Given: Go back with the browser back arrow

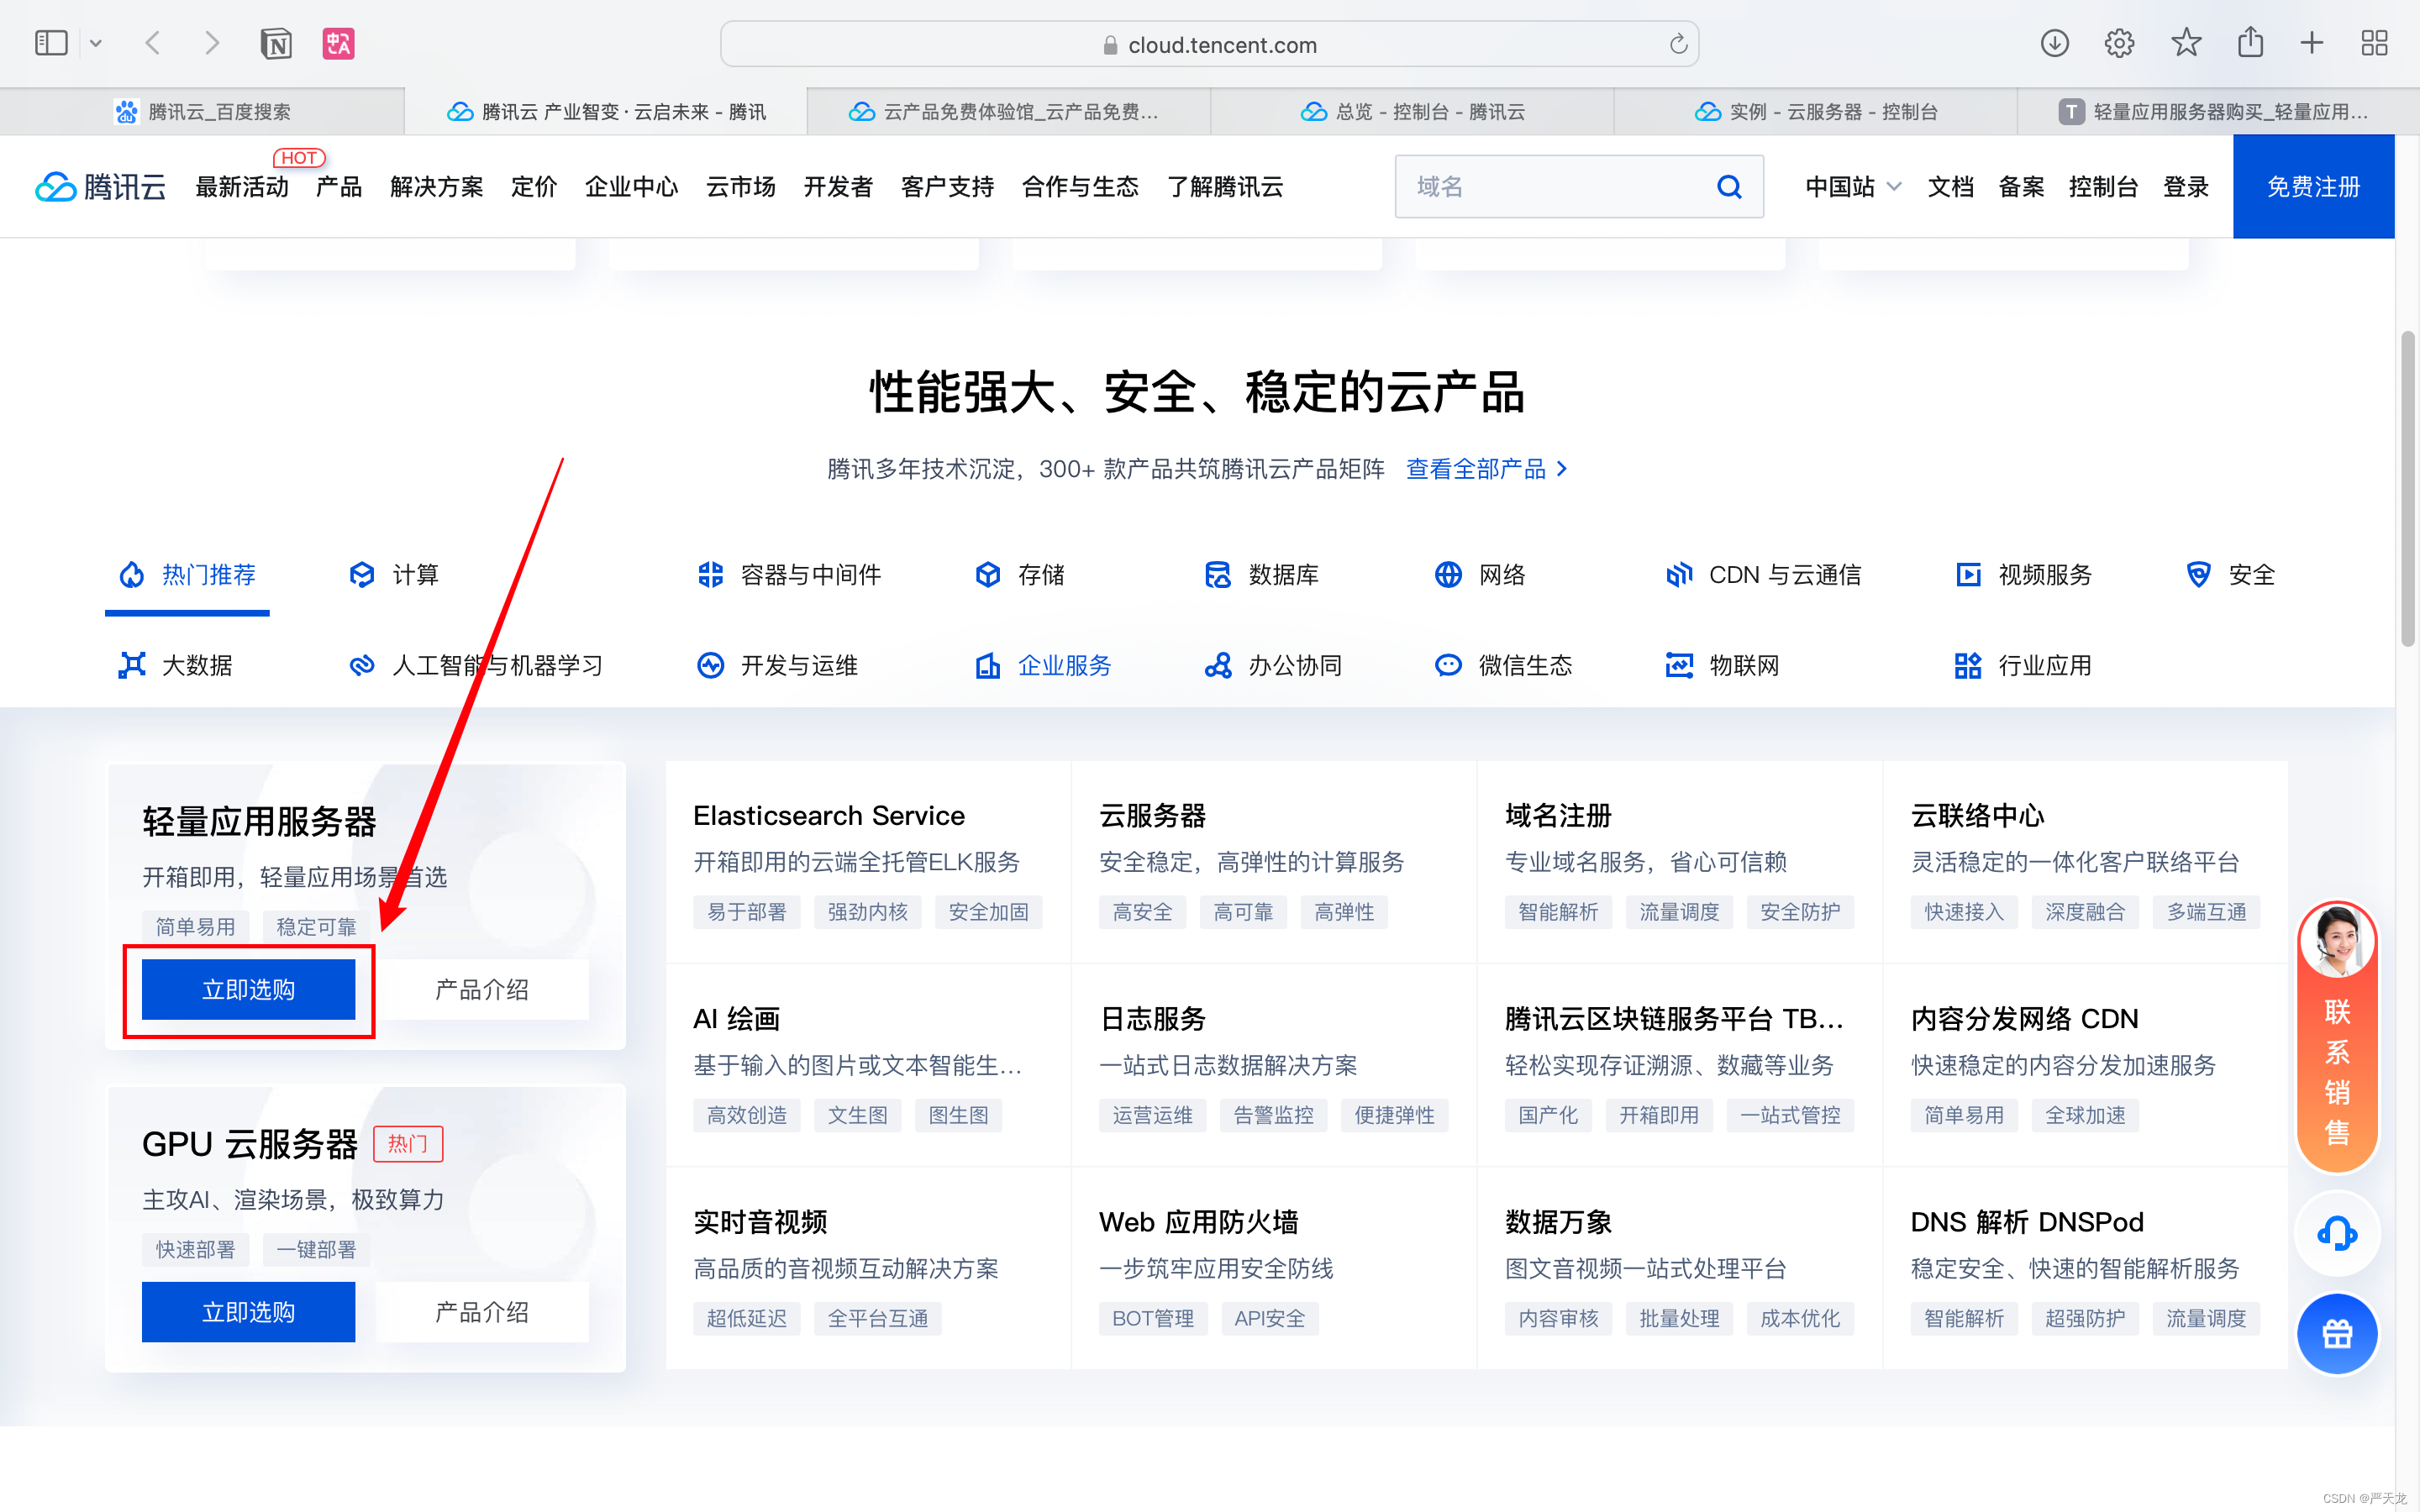Looking at the screenshot, I should pos(153,43).
